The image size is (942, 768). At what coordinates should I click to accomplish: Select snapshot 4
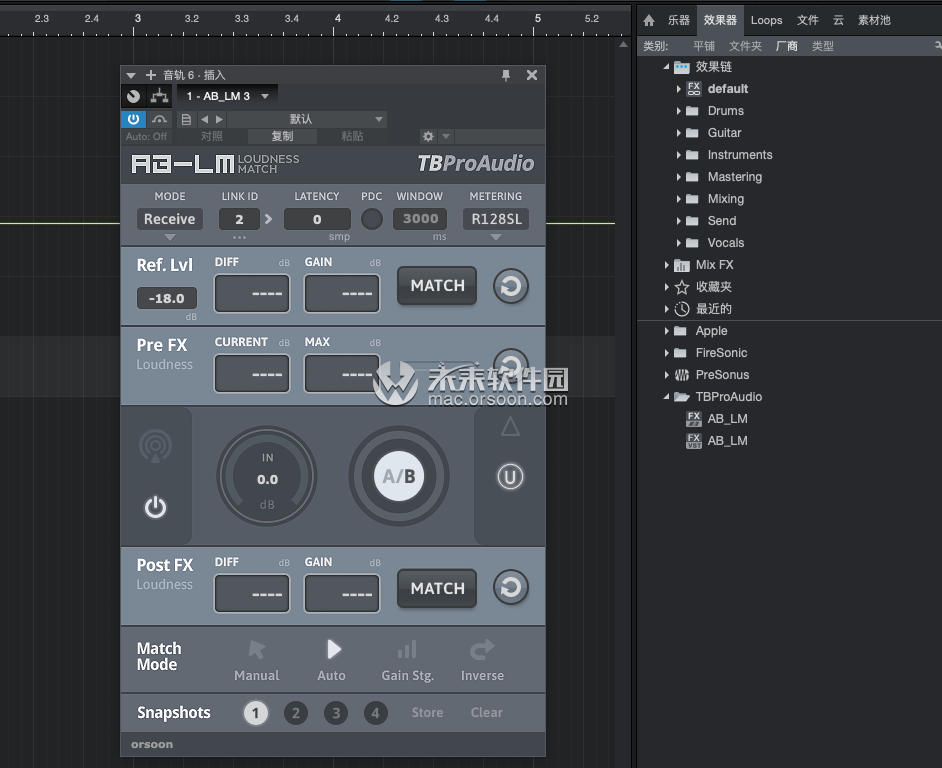(x=375, y=713)
